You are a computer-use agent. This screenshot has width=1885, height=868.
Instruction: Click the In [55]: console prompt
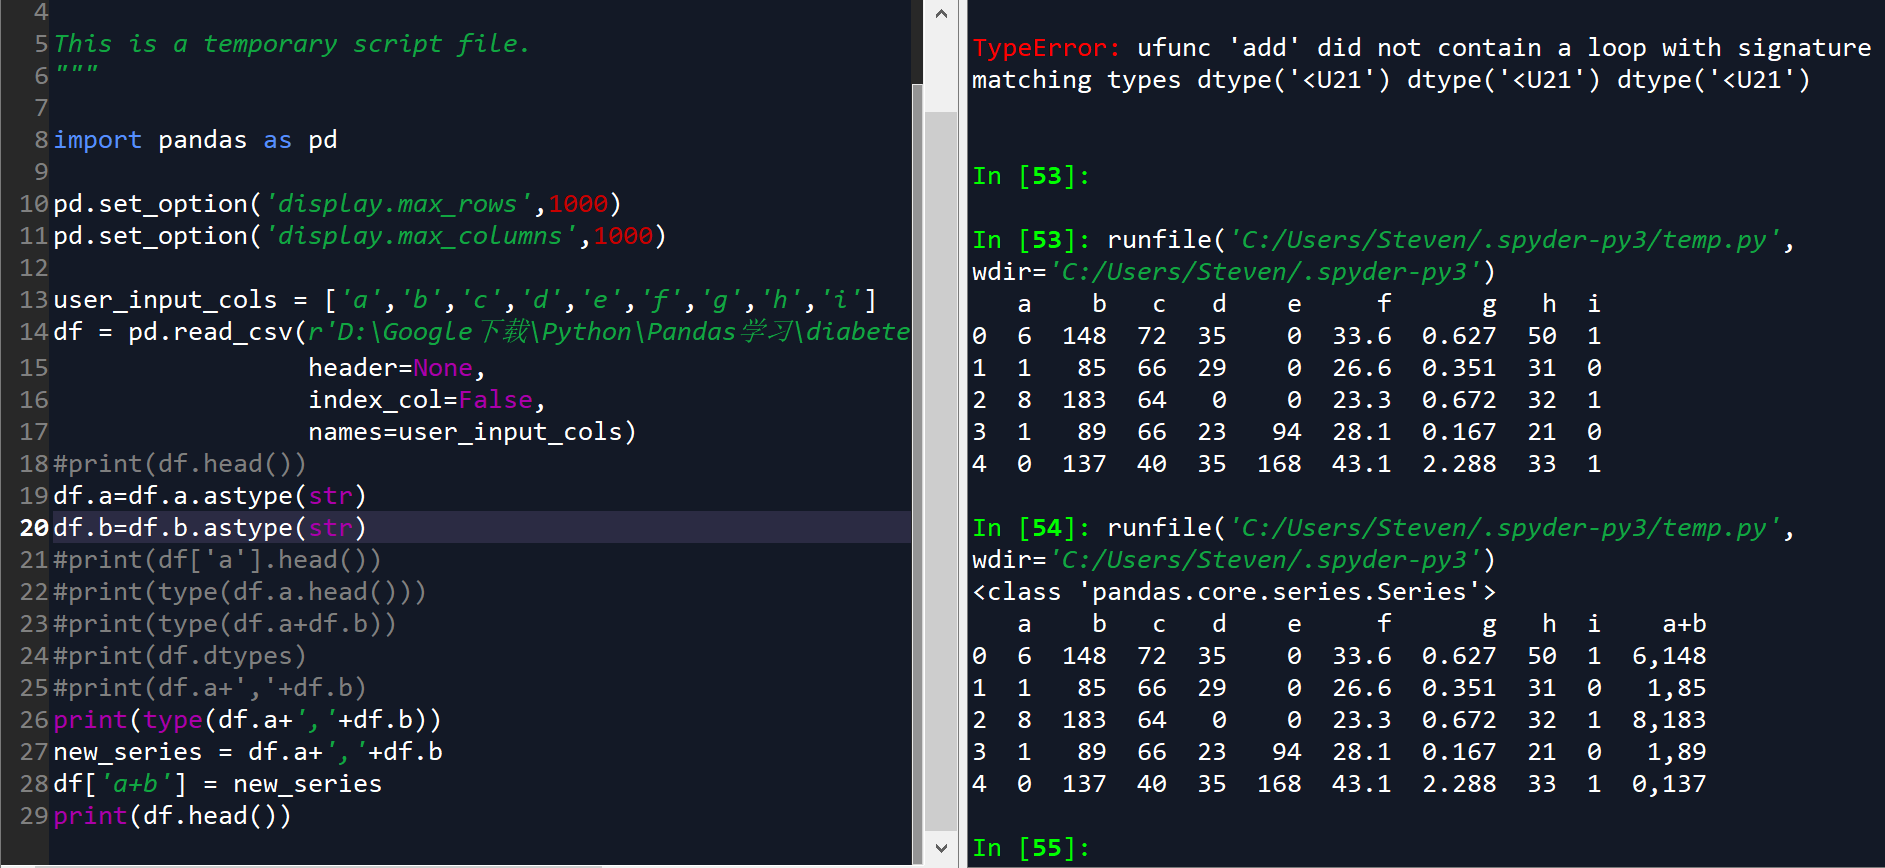point(1031,848)
